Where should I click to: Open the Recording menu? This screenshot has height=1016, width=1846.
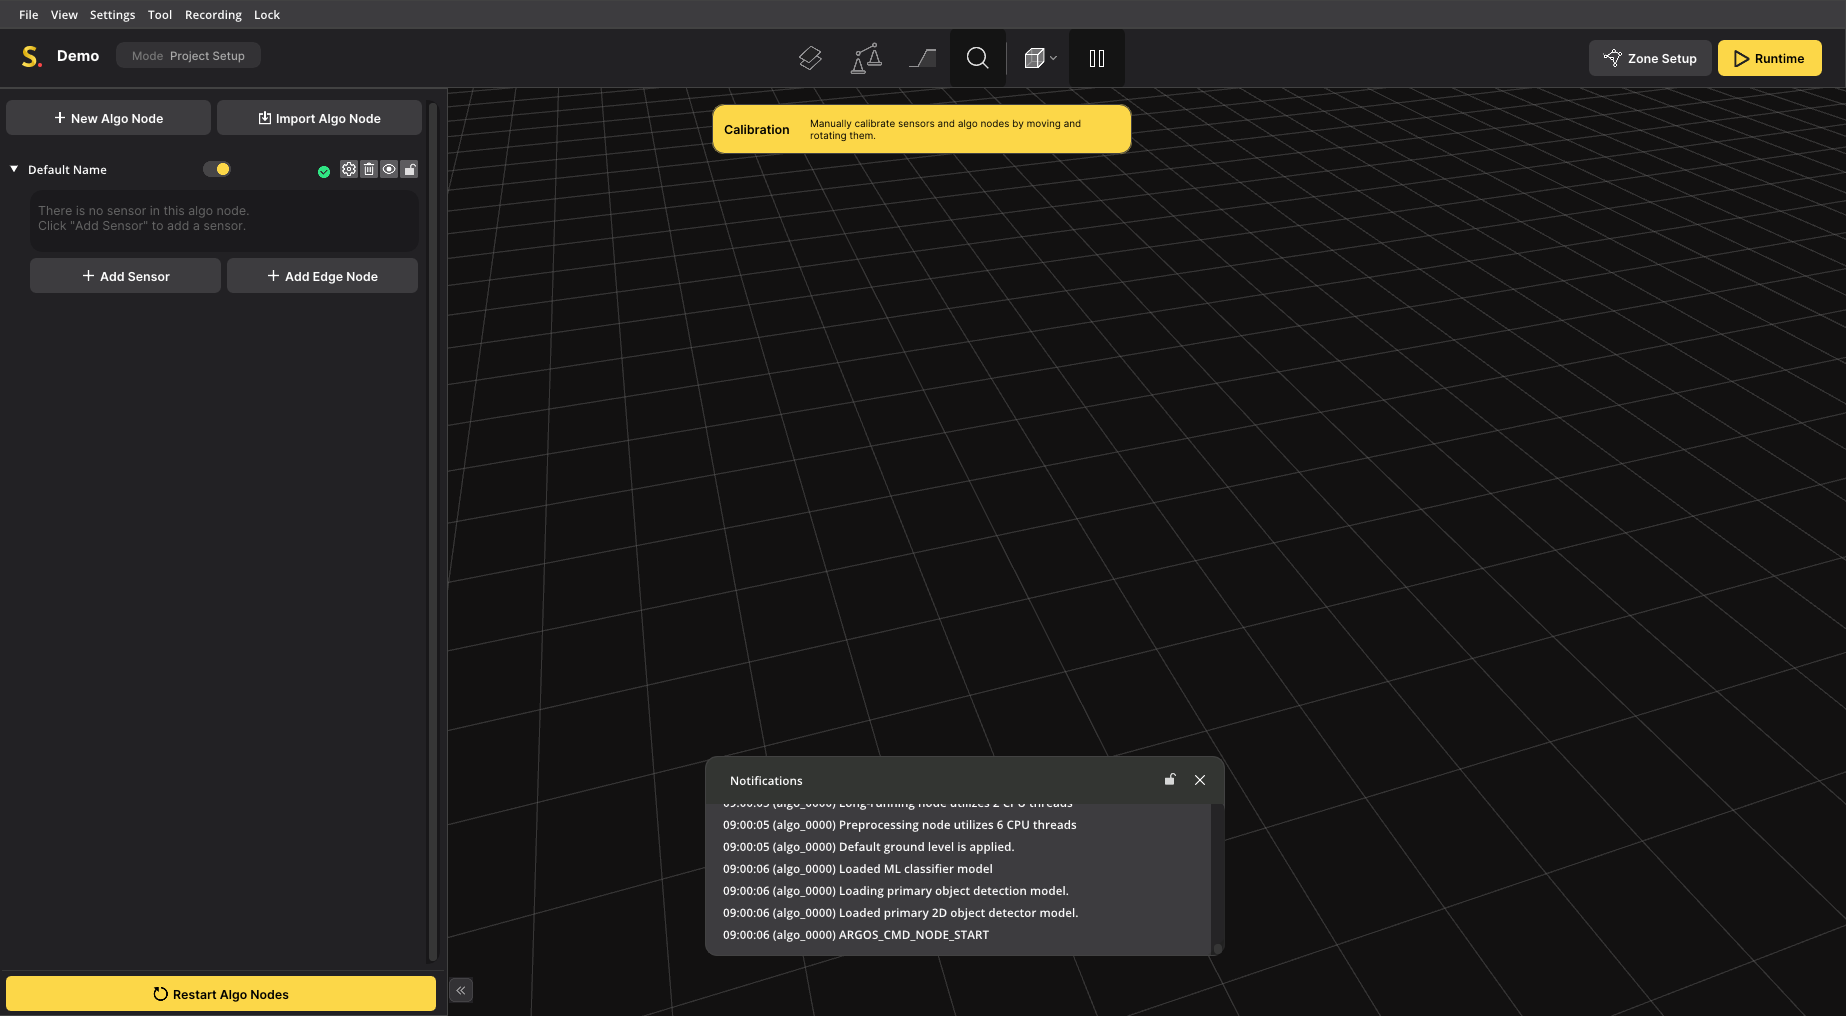pyautogui.click(x=213, y=14)
